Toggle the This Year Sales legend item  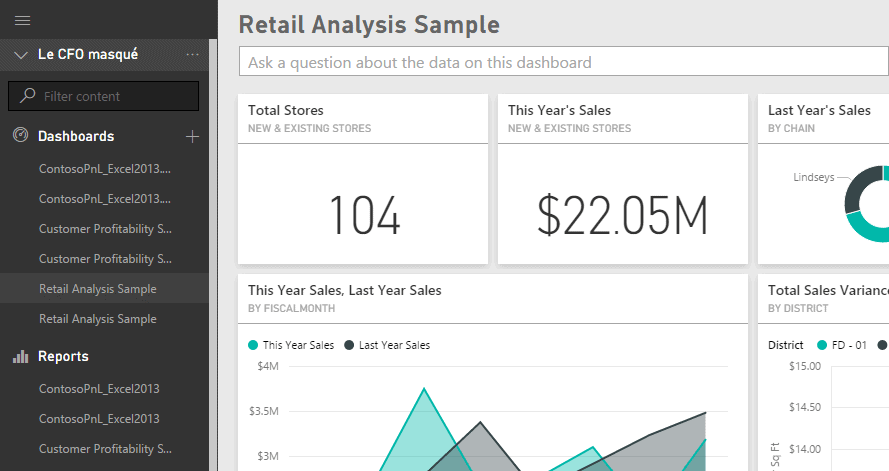coord(292,345)
